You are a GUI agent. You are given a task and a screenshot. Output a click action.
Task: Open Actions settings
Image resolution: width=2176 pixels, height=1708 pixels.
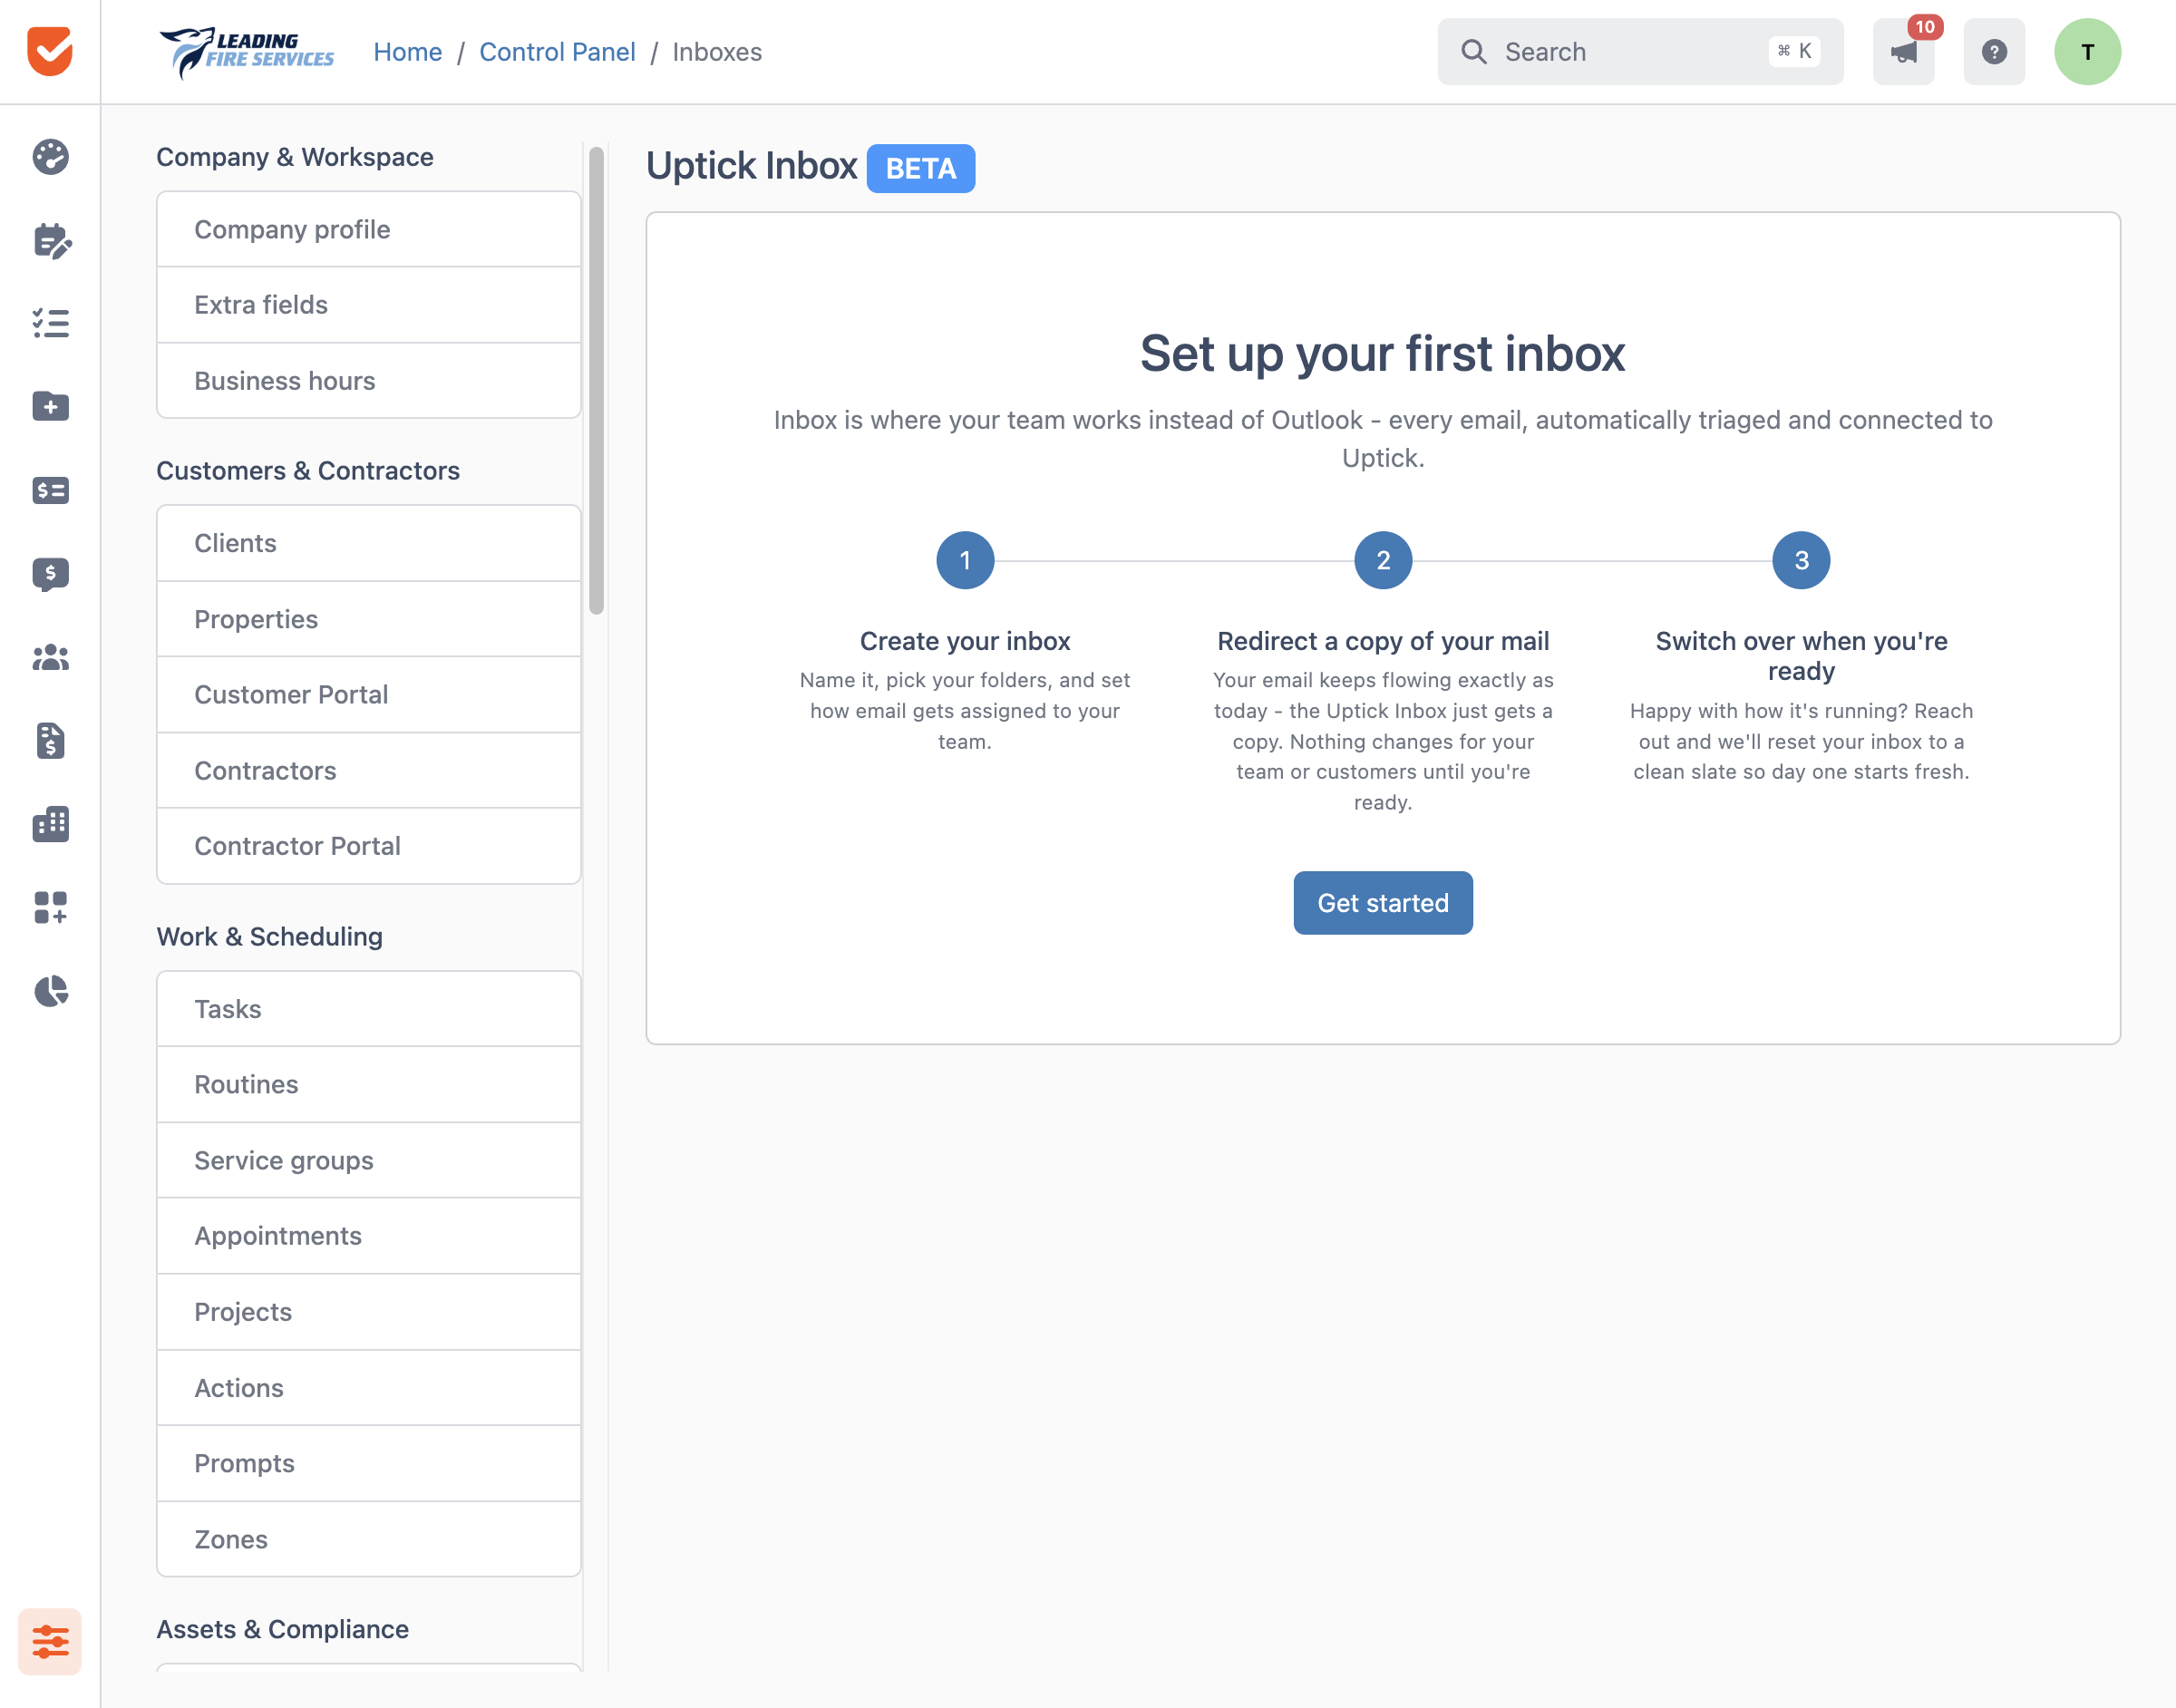369,1388
